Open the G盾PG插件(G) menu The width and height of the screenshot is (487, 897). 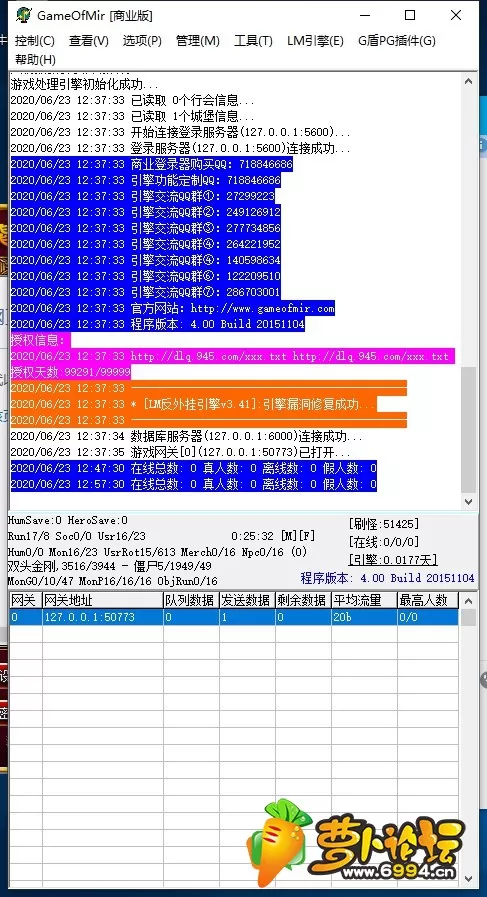397,41
